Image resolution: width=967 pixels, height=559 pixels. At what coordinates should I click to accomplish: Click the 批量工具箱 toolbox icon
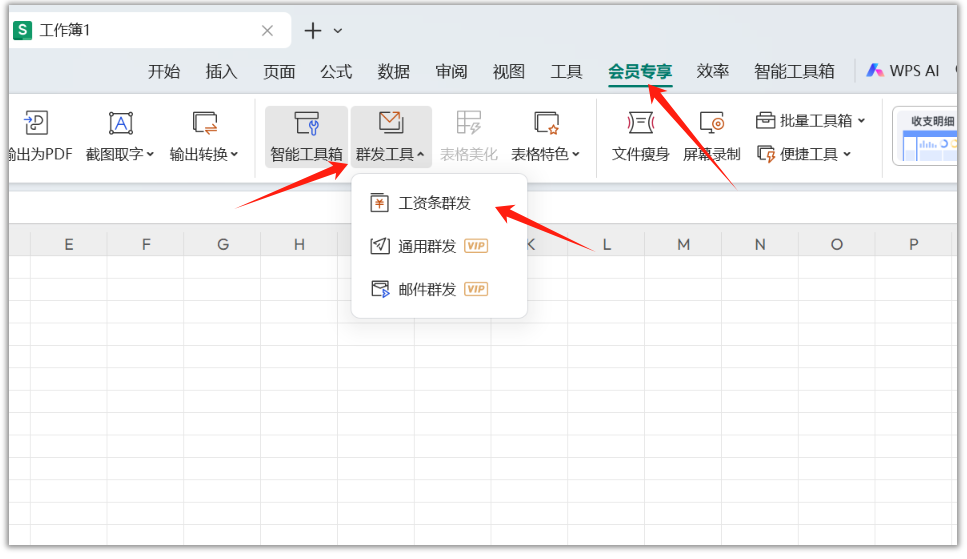765,120
